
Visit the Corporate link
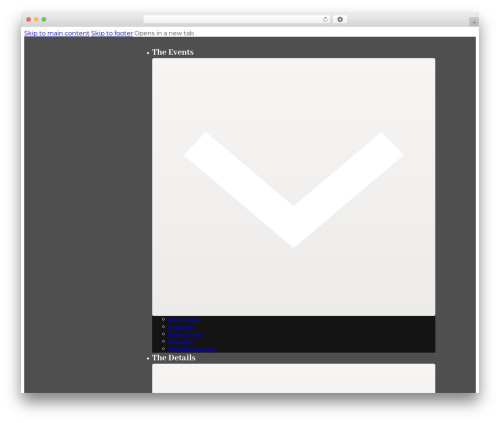click(180, 341)
